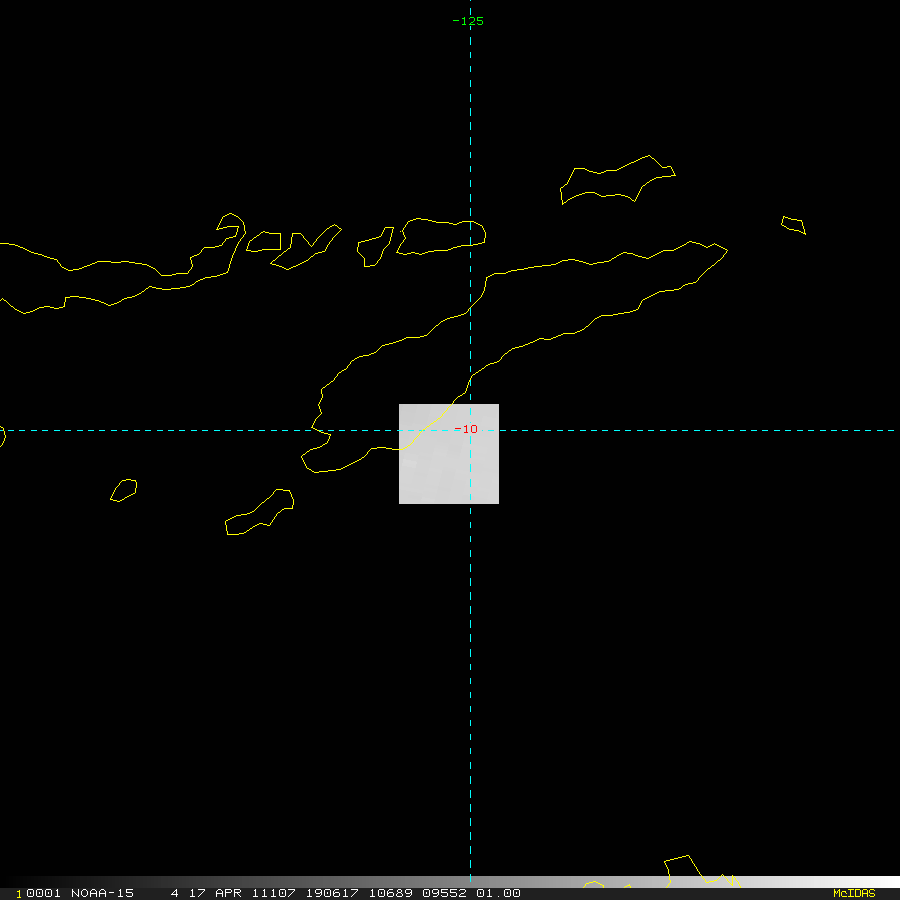
Task: Click the red -10 latitude label
Action: click(466, 430)
